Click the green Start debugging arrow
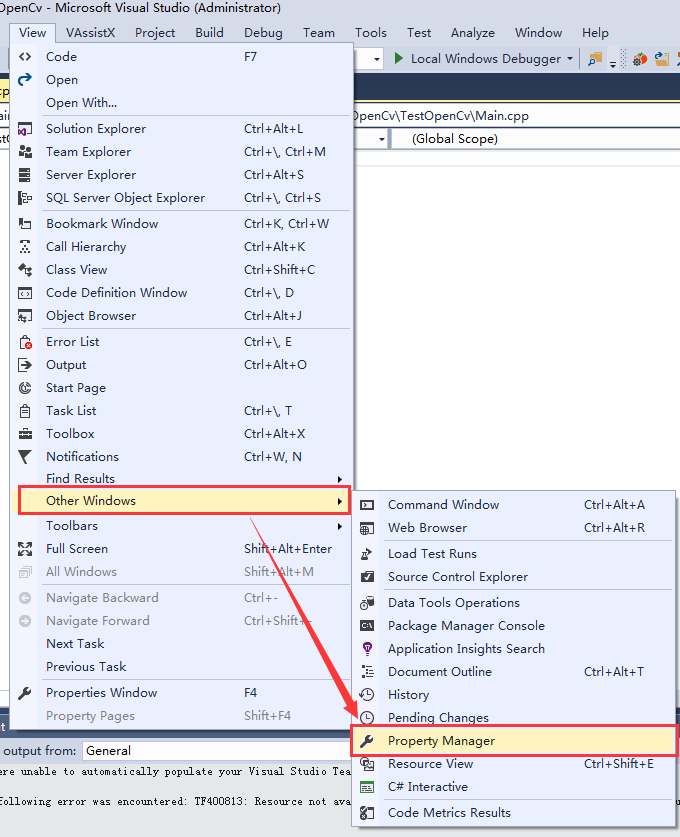680x837 pixels. click(398, 58)
